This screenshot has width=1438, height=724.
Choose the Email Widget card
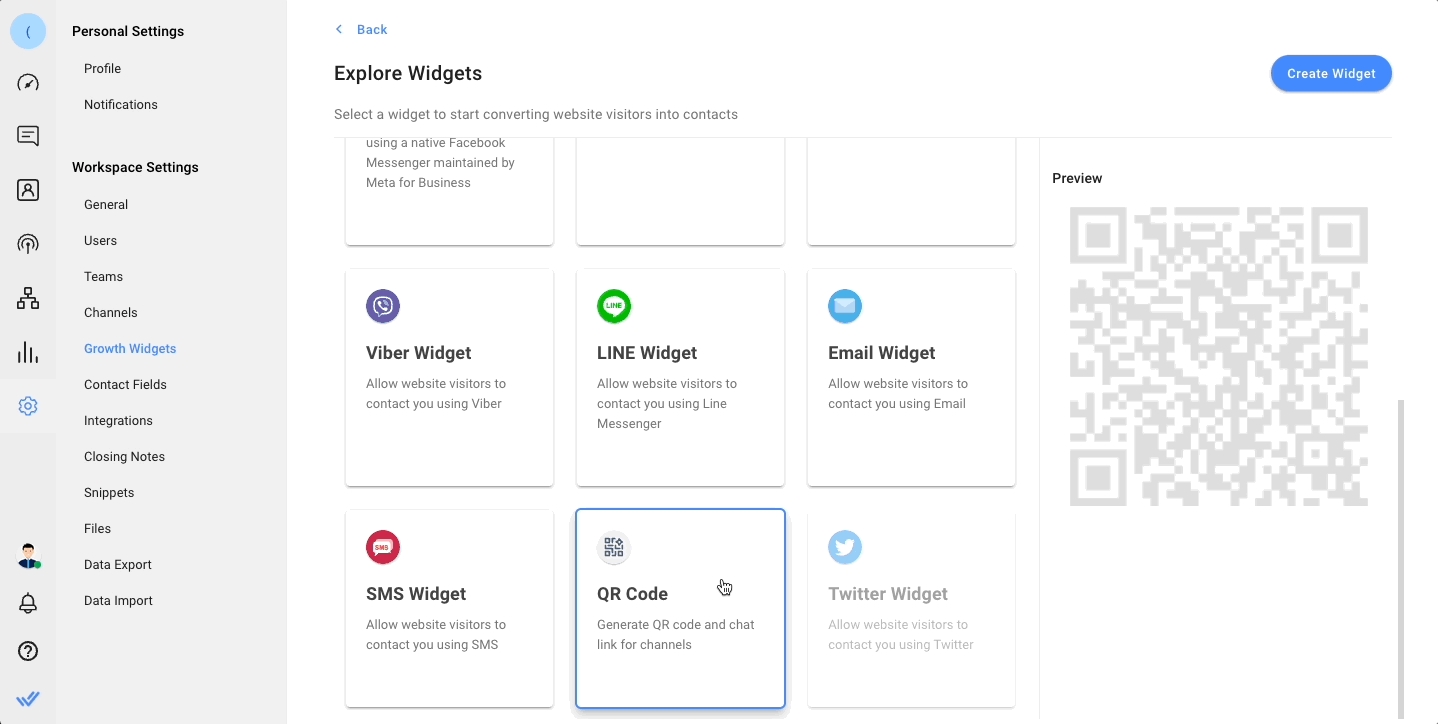911,377
